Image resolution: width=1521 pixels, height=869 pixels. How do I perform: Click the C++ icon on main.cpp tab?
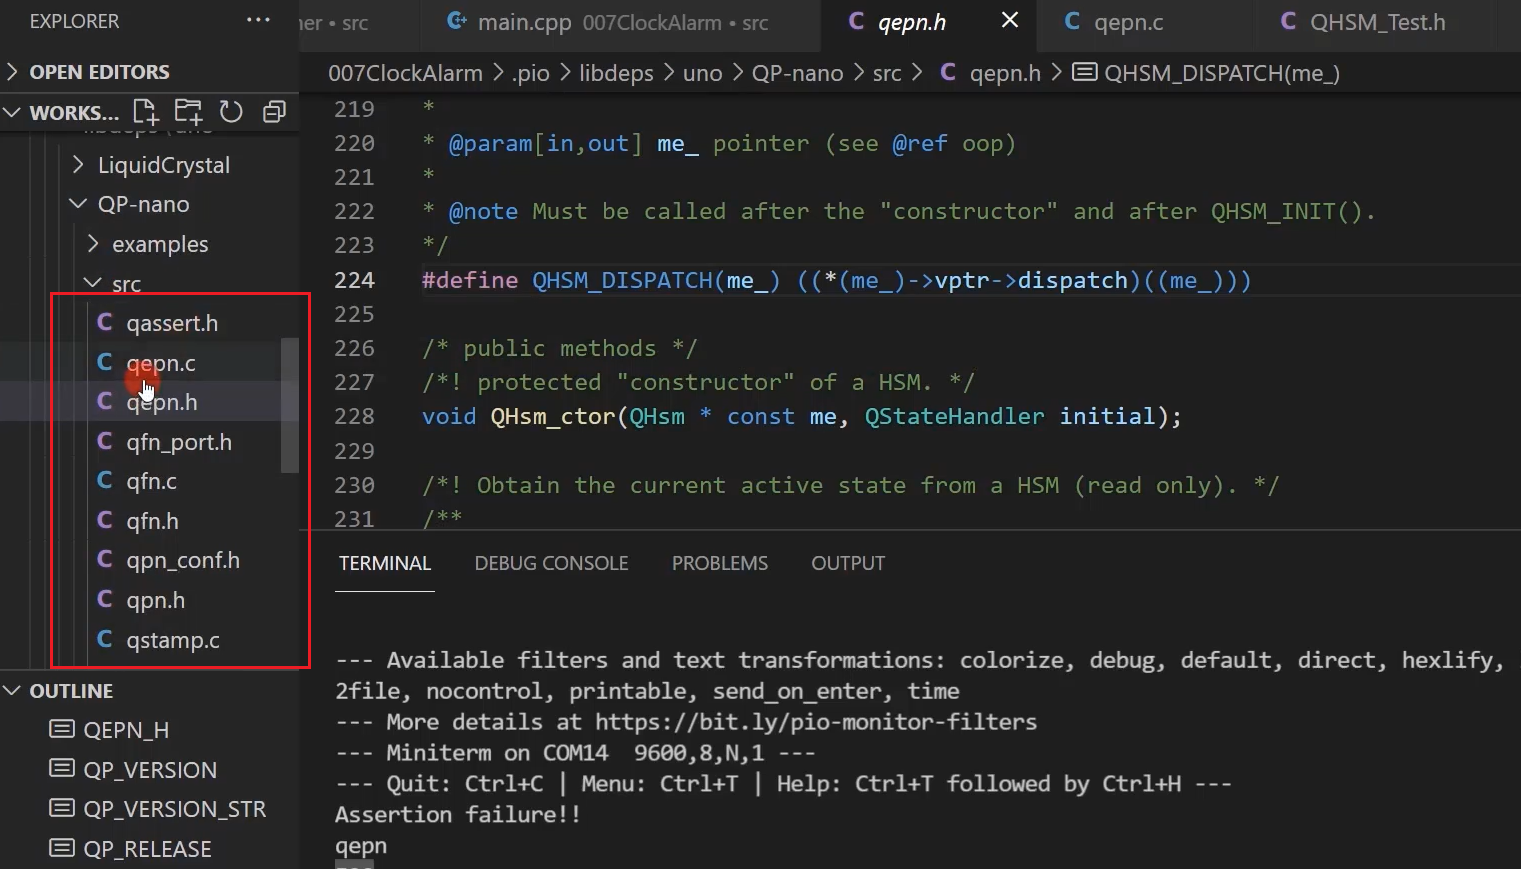tap(456, 21)
